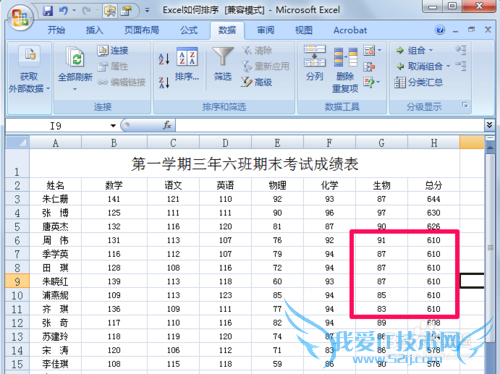Sort descending Z to A icon
This screenshot has height=374, width=500.
click(164, 82)
